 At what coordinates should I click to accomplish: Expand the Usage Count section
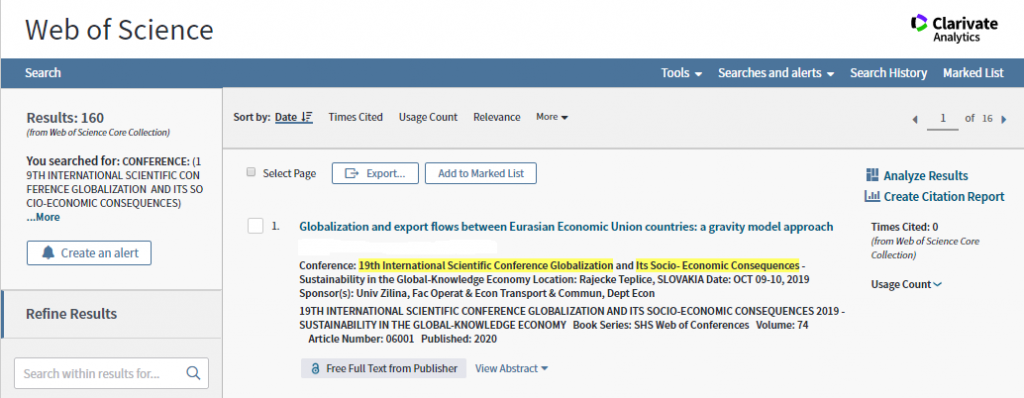tap(906, 284)
